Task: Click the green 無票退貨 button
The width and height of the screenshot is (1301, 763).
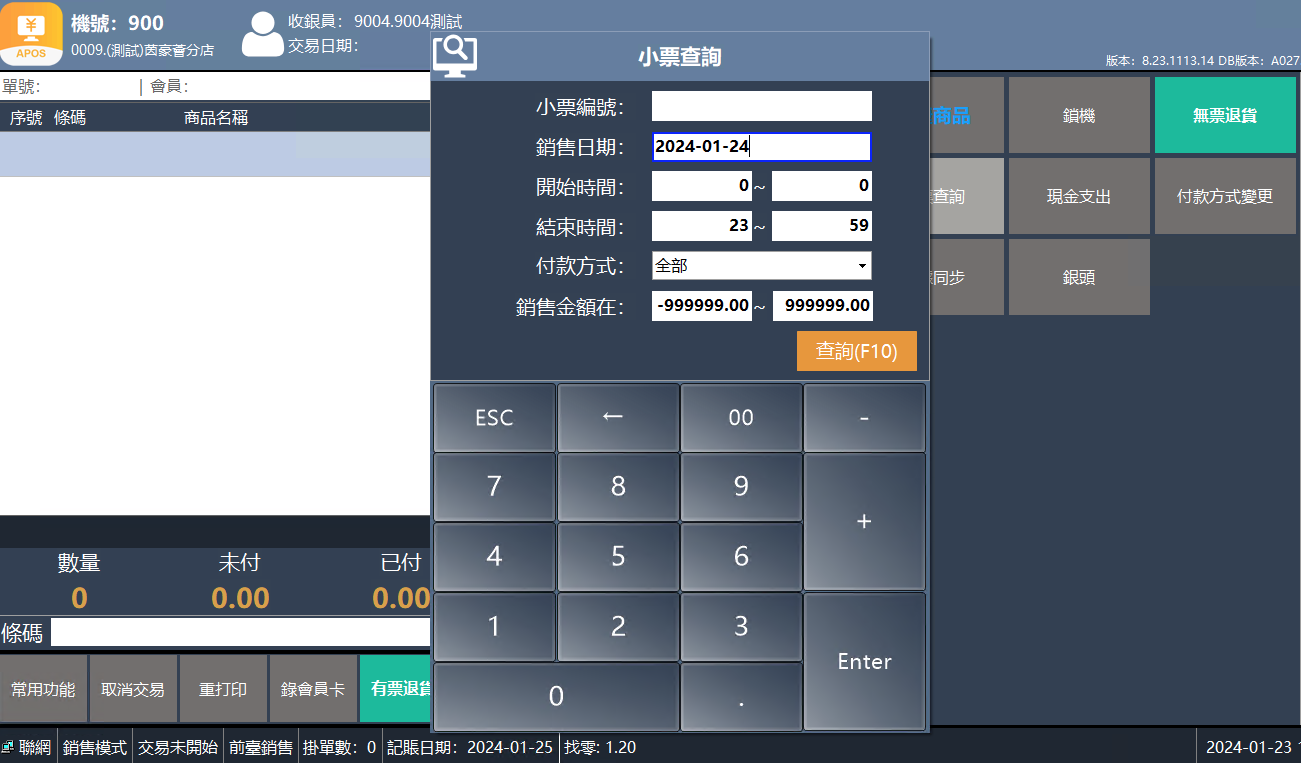Action: 1225,115
